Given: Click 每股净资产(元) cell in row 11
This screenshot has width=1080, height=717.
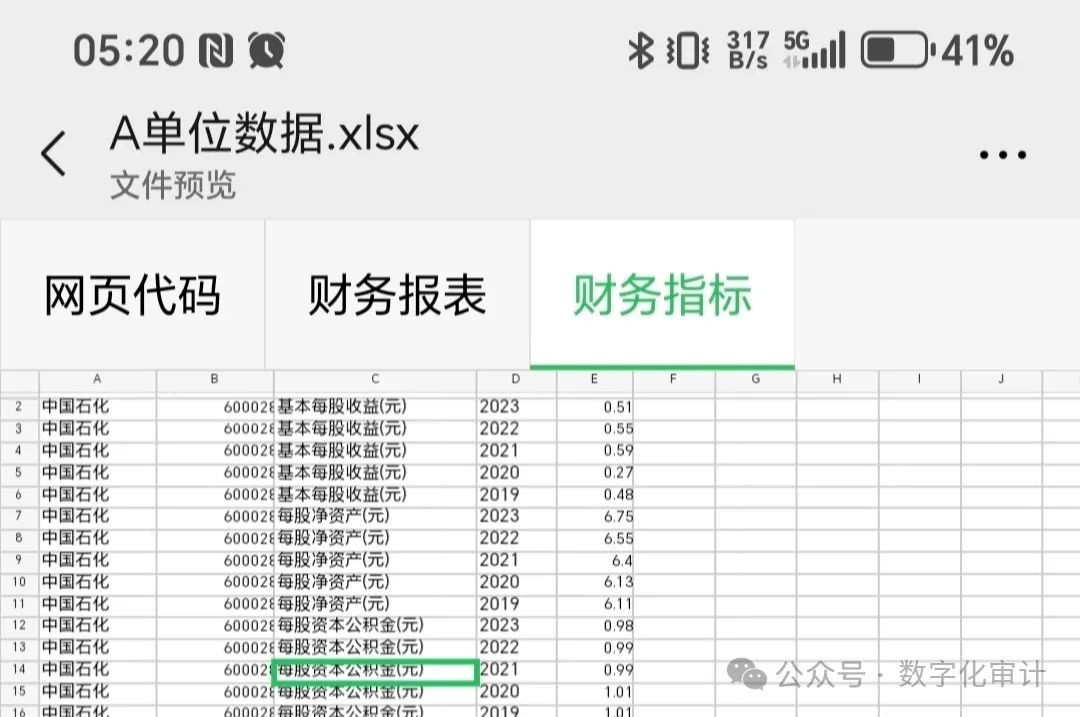Looking at the screenshot, I should coord(375,604).
